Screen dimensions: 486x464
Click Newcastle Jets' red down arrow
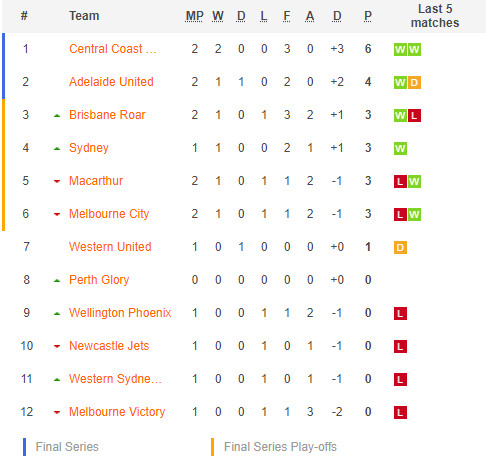57,347
